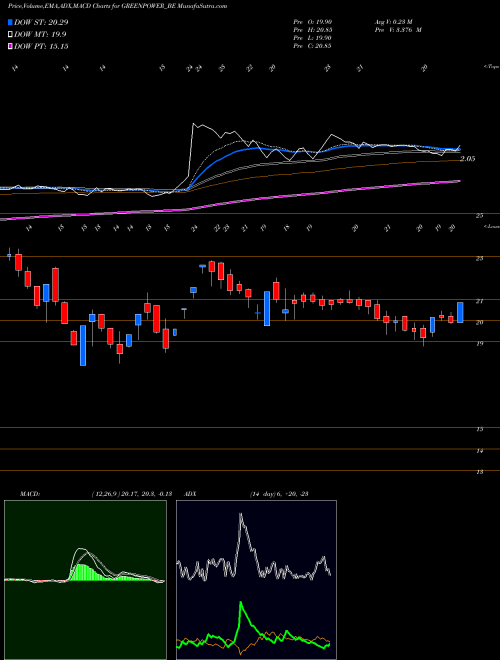Click the 'MACD:' panel heading
This screenshot has height=660, width=500.
click(x=29, y=494)
